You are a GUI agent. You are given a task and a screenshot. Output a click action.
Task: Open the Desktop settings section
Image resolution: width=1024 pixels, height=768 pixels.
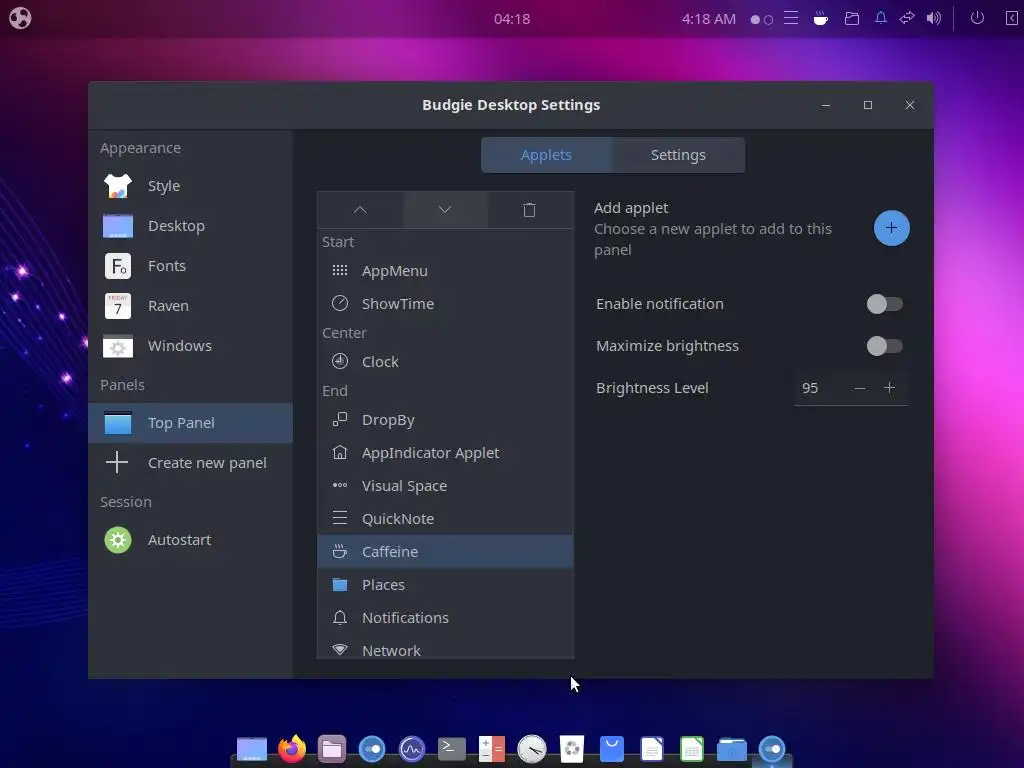click(x=191, y=226)
